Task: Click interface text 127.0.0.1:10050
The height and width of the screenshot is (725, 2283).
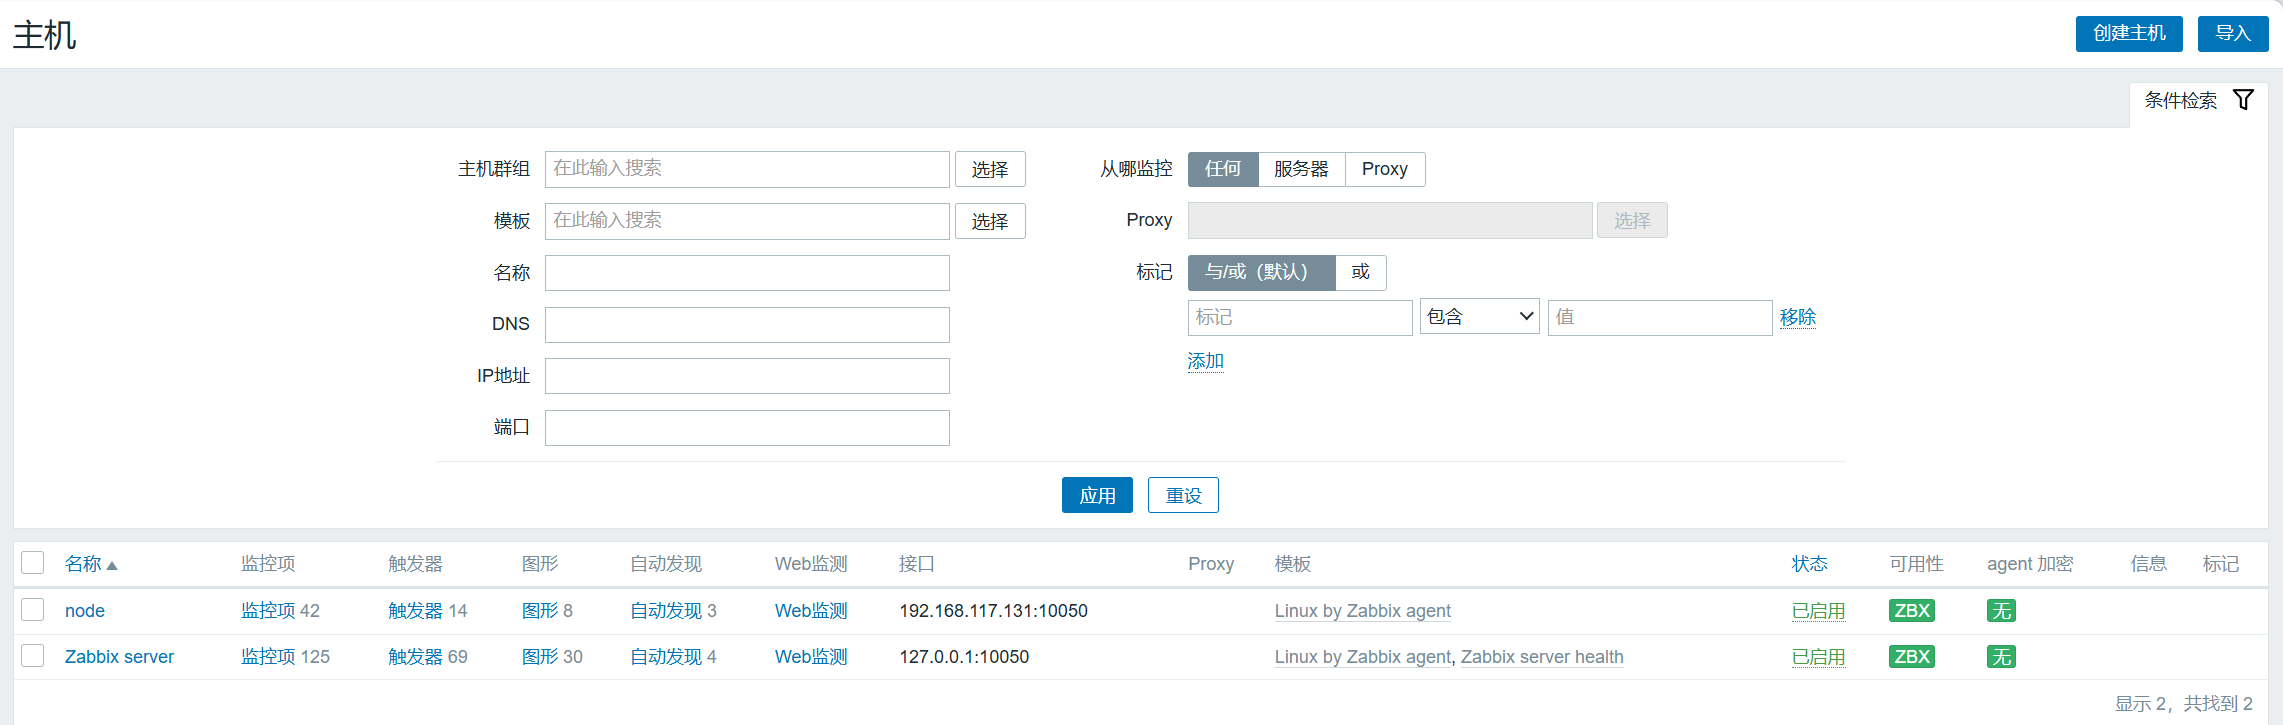Action: [x=964, y=657]
